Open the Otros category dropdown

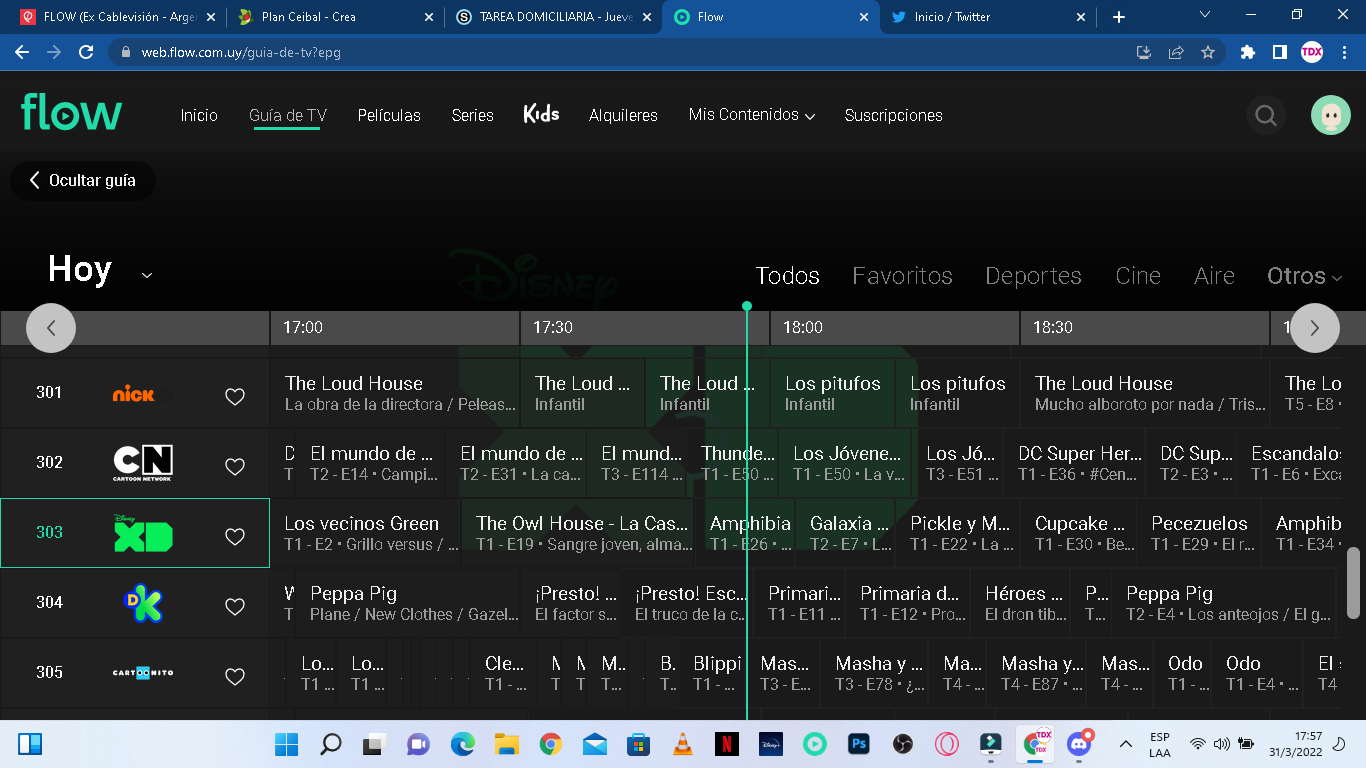[1304, 276]
